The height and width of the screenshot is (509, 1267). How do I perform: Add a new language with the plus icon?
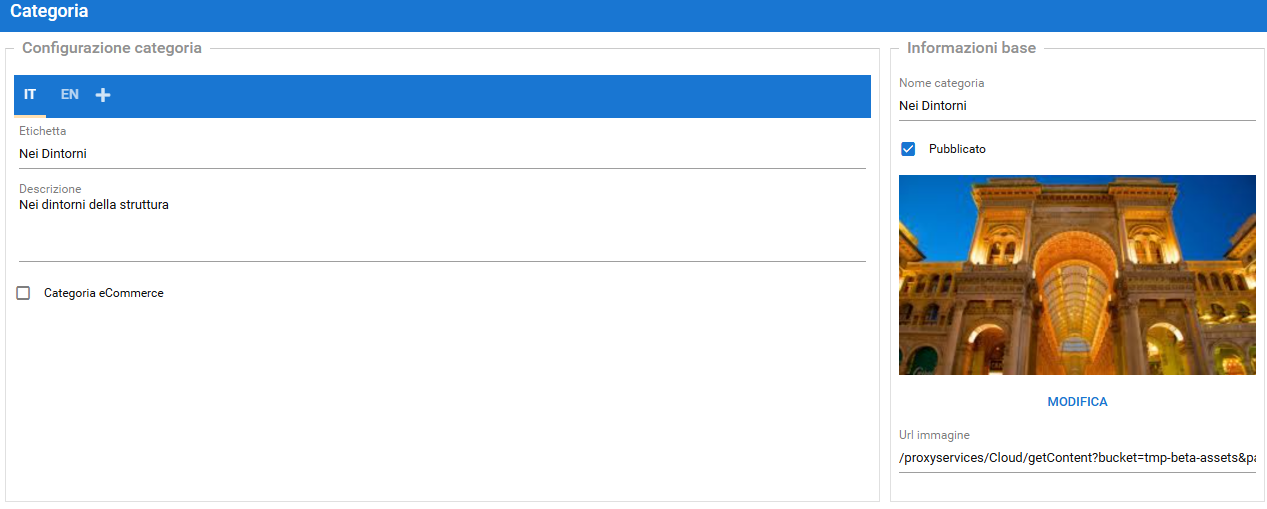point(103,95)
